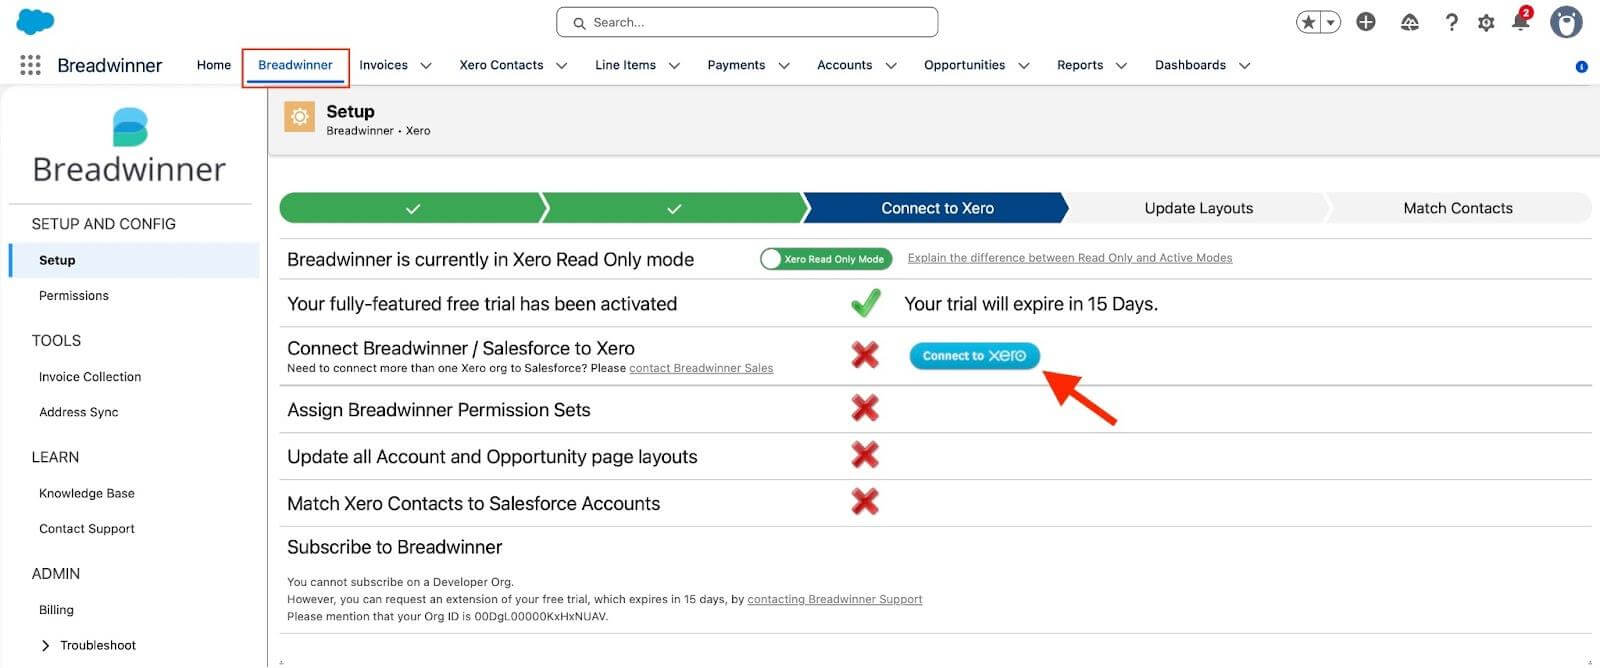Open the notifications bell icon
This screenshot has height=668, width=1600.
[x=1521, y=20]
